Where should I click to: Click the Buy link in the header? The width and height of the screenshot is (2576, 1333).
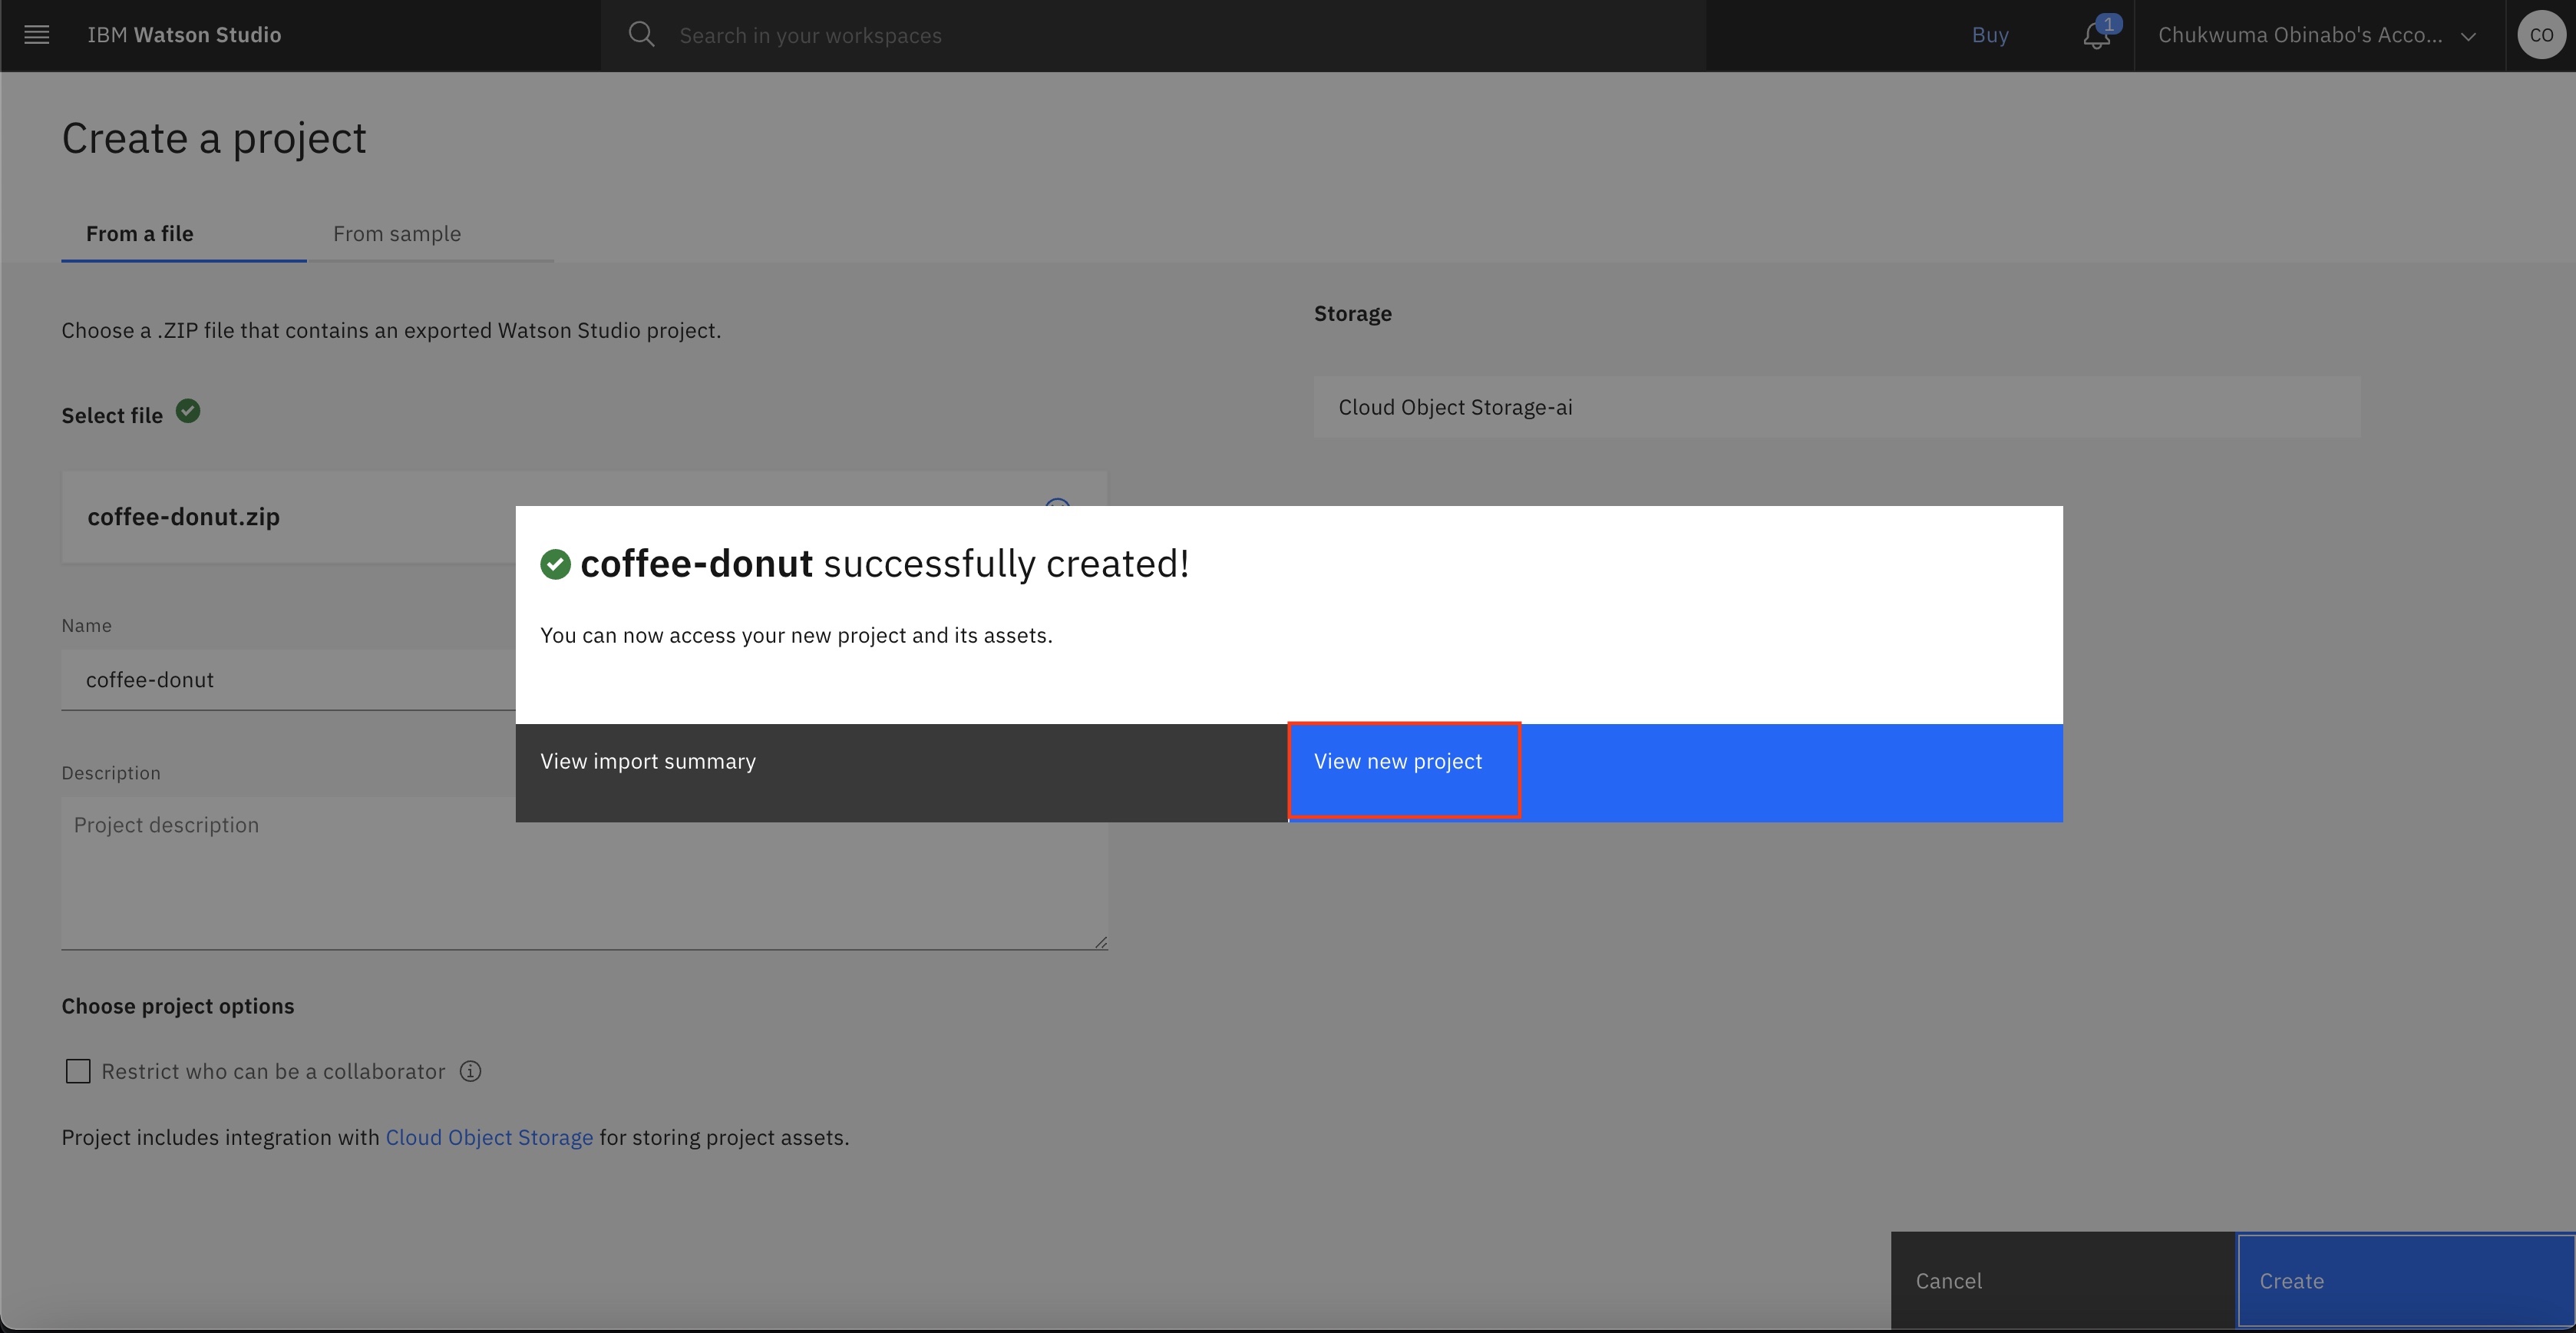1989,35
